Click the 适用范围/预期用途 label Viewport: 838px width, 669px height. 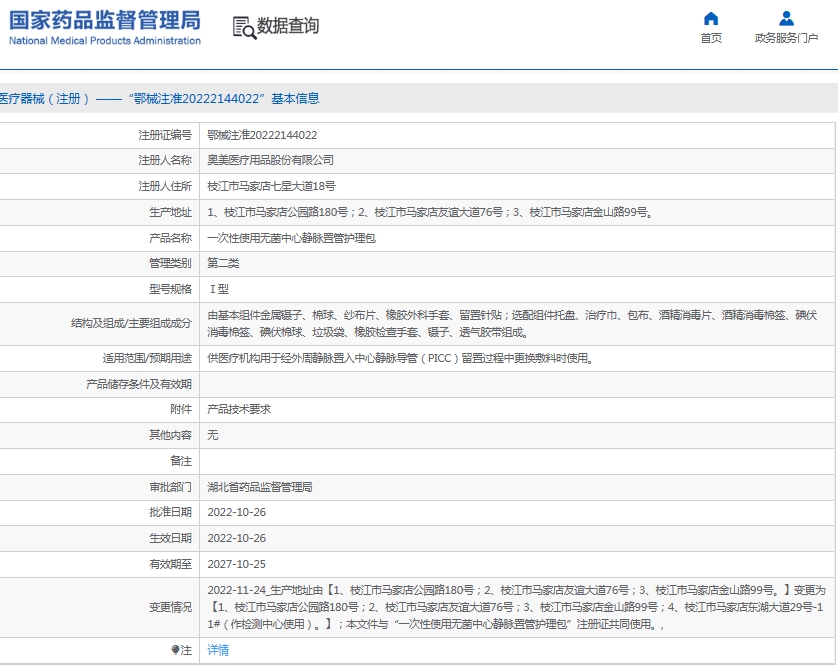[147, 358]
